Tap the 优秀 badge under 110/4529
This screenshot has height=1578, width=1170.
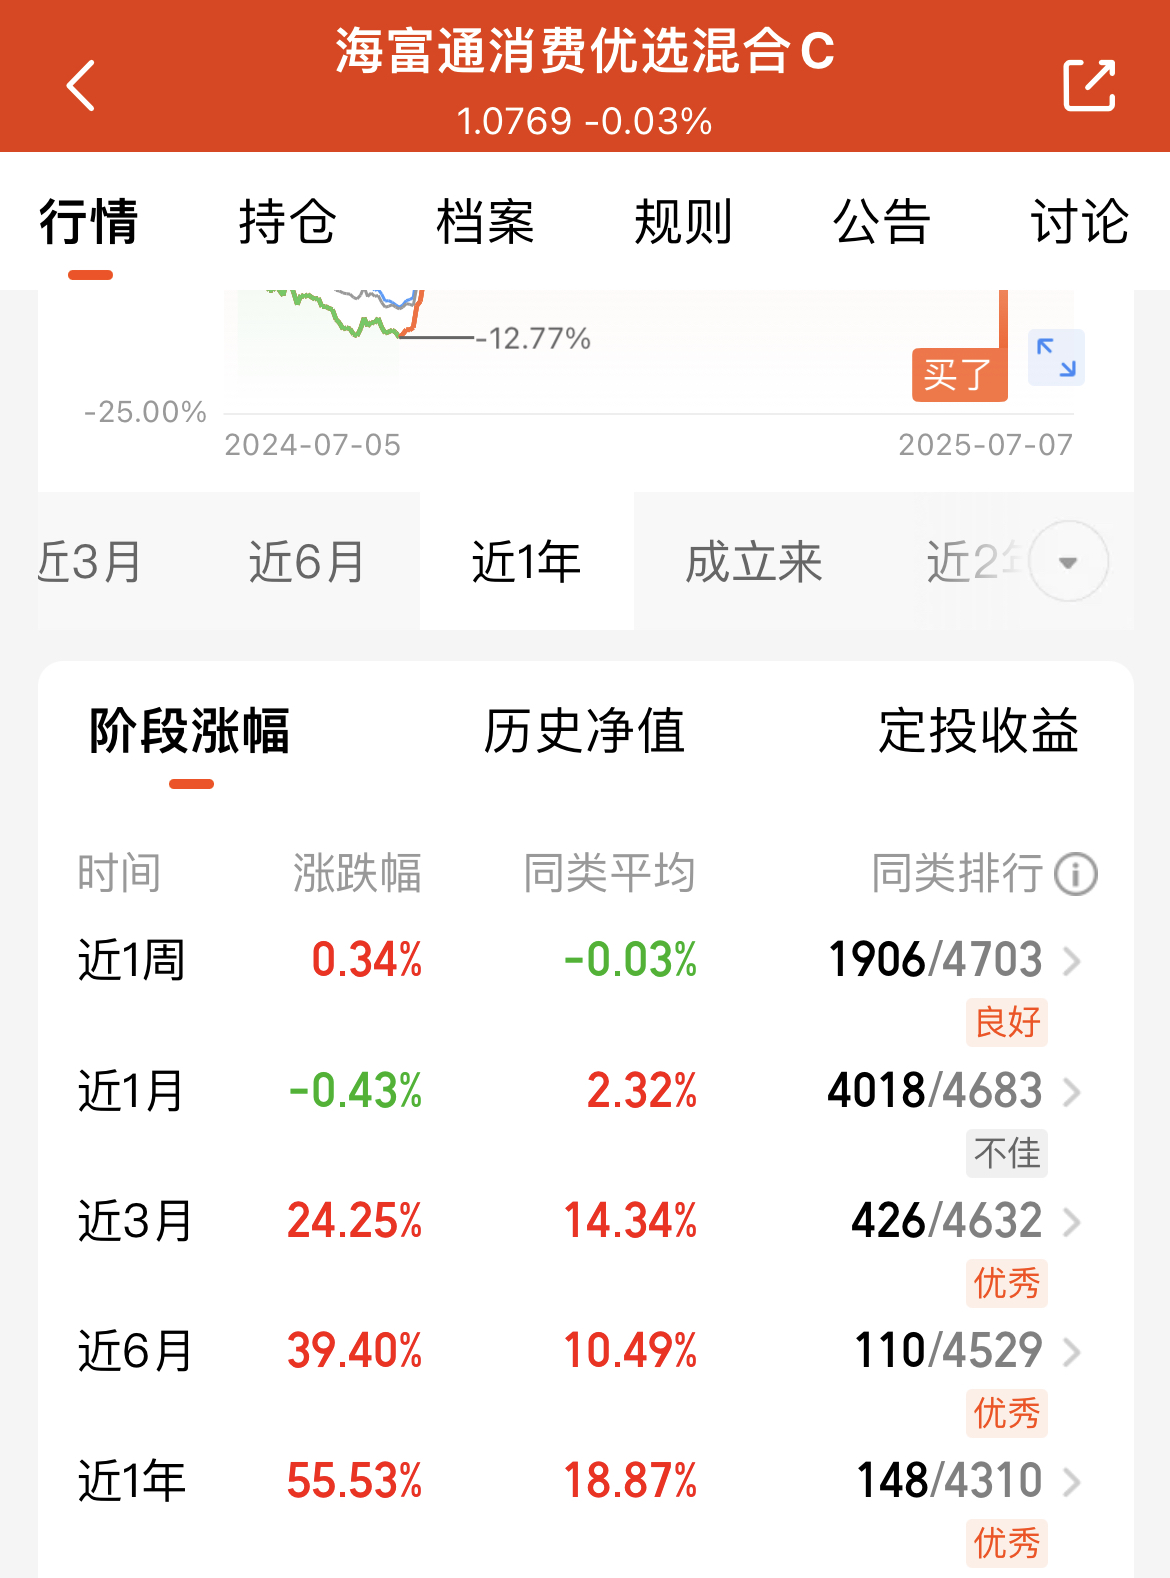click(x=1007, y=1413)
